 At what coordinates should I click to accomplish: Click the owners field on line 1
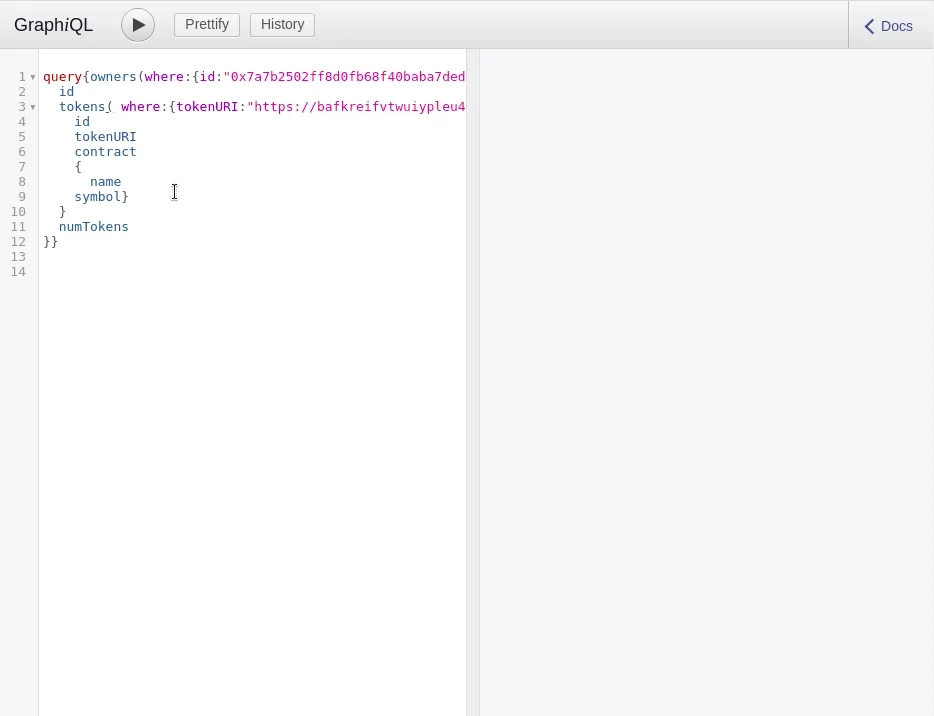[x=113, y=77]
